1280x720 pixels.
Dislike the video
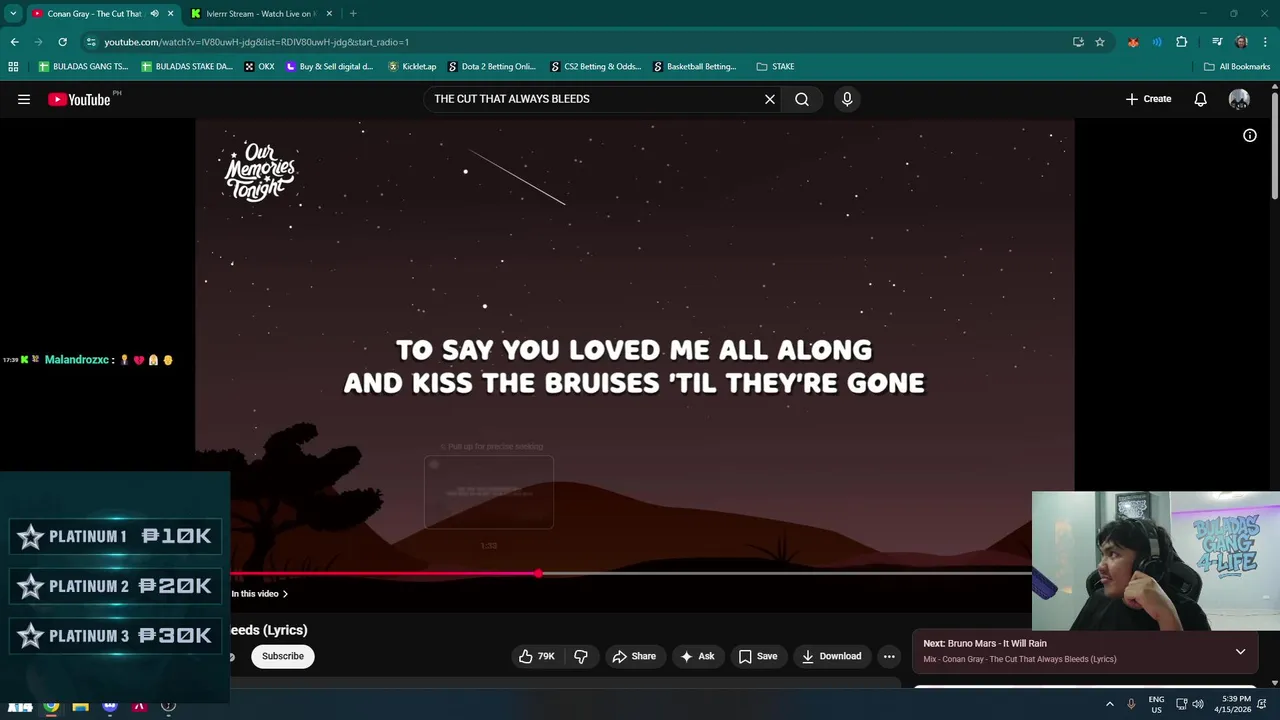coord(581,656)
